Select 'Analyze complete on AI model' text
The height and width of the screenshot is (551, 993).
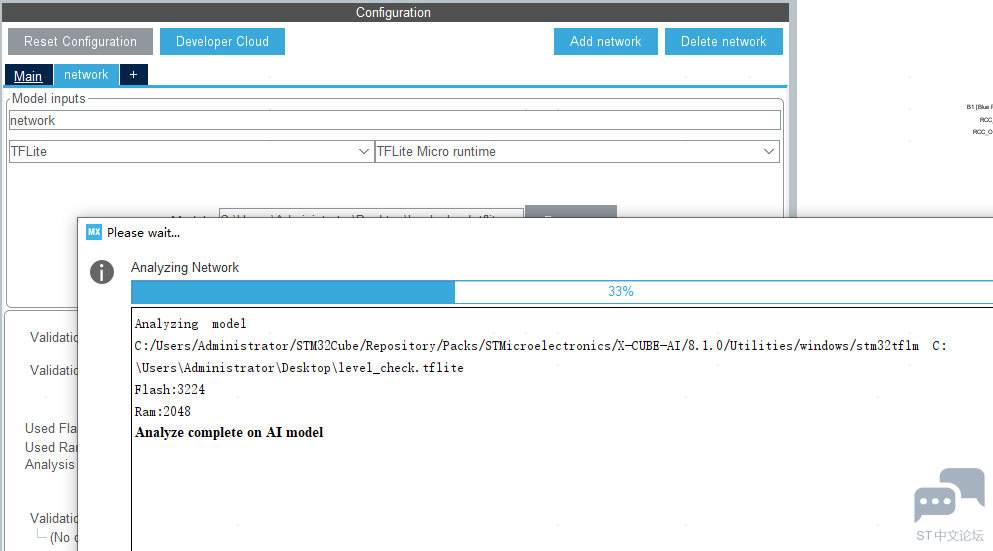[229, 433]
